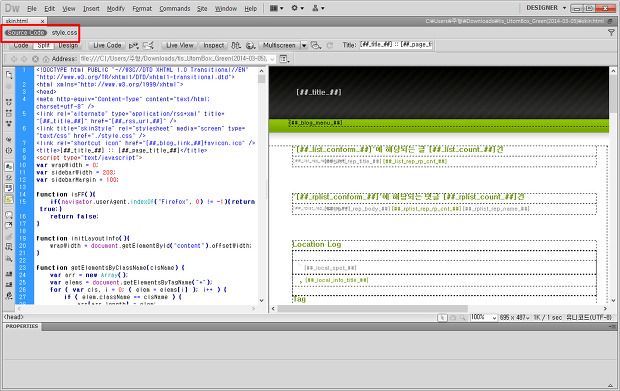Open the Site dropdown icon in menu bar
This screenshot has width=620, height=391.
(318, 8)
